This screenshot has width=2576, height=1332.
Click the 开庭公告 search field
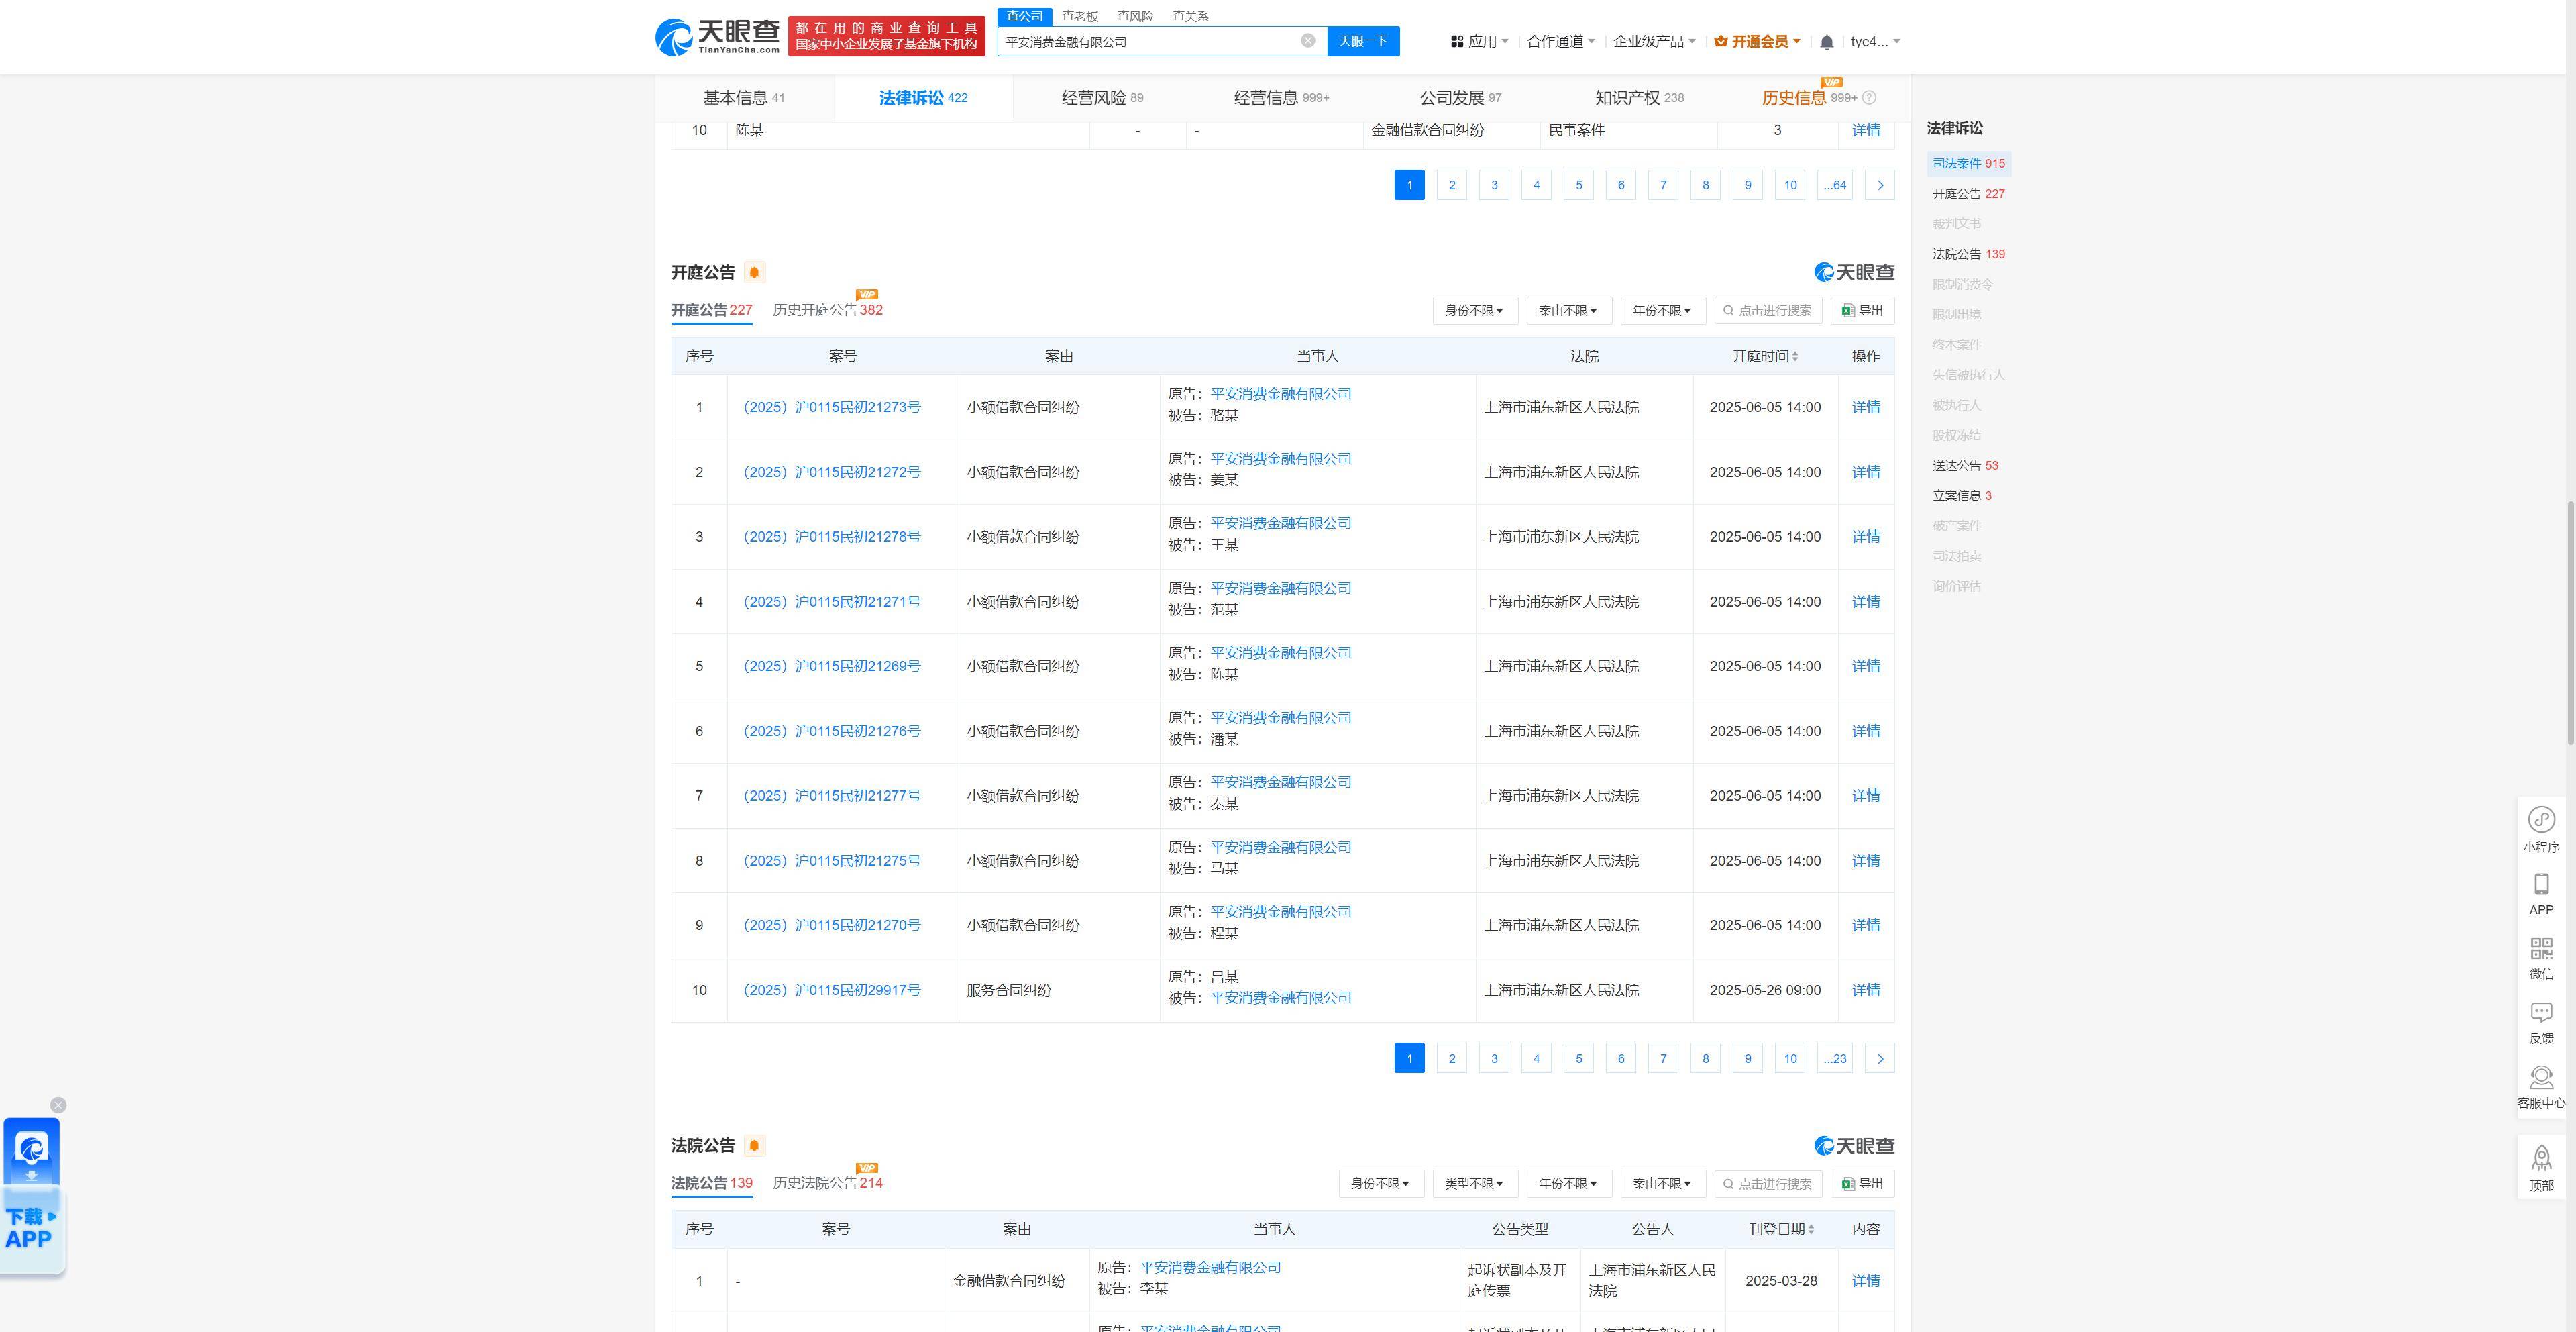click(1768, 310)
